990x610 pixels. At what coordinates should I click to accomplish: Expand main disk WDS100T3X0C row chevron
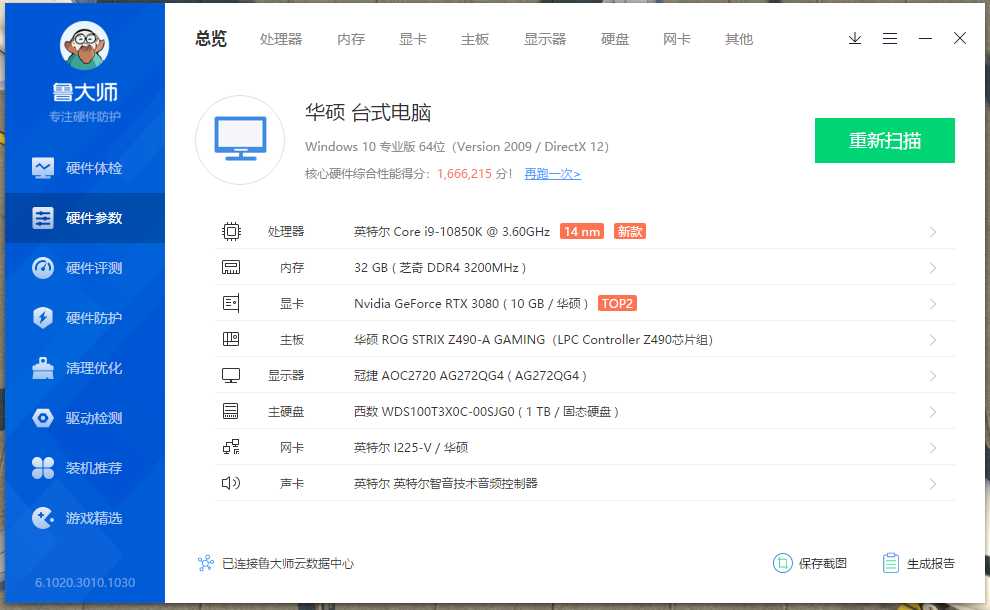click(933, 412)
